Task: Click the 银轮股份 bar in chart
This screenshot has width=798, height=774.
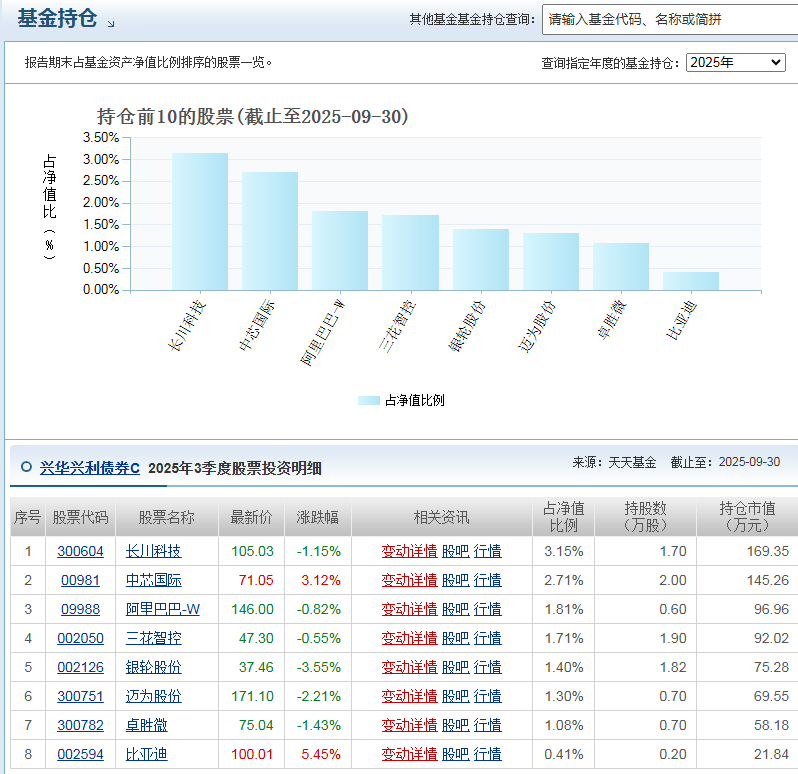Action: (480, 260)
